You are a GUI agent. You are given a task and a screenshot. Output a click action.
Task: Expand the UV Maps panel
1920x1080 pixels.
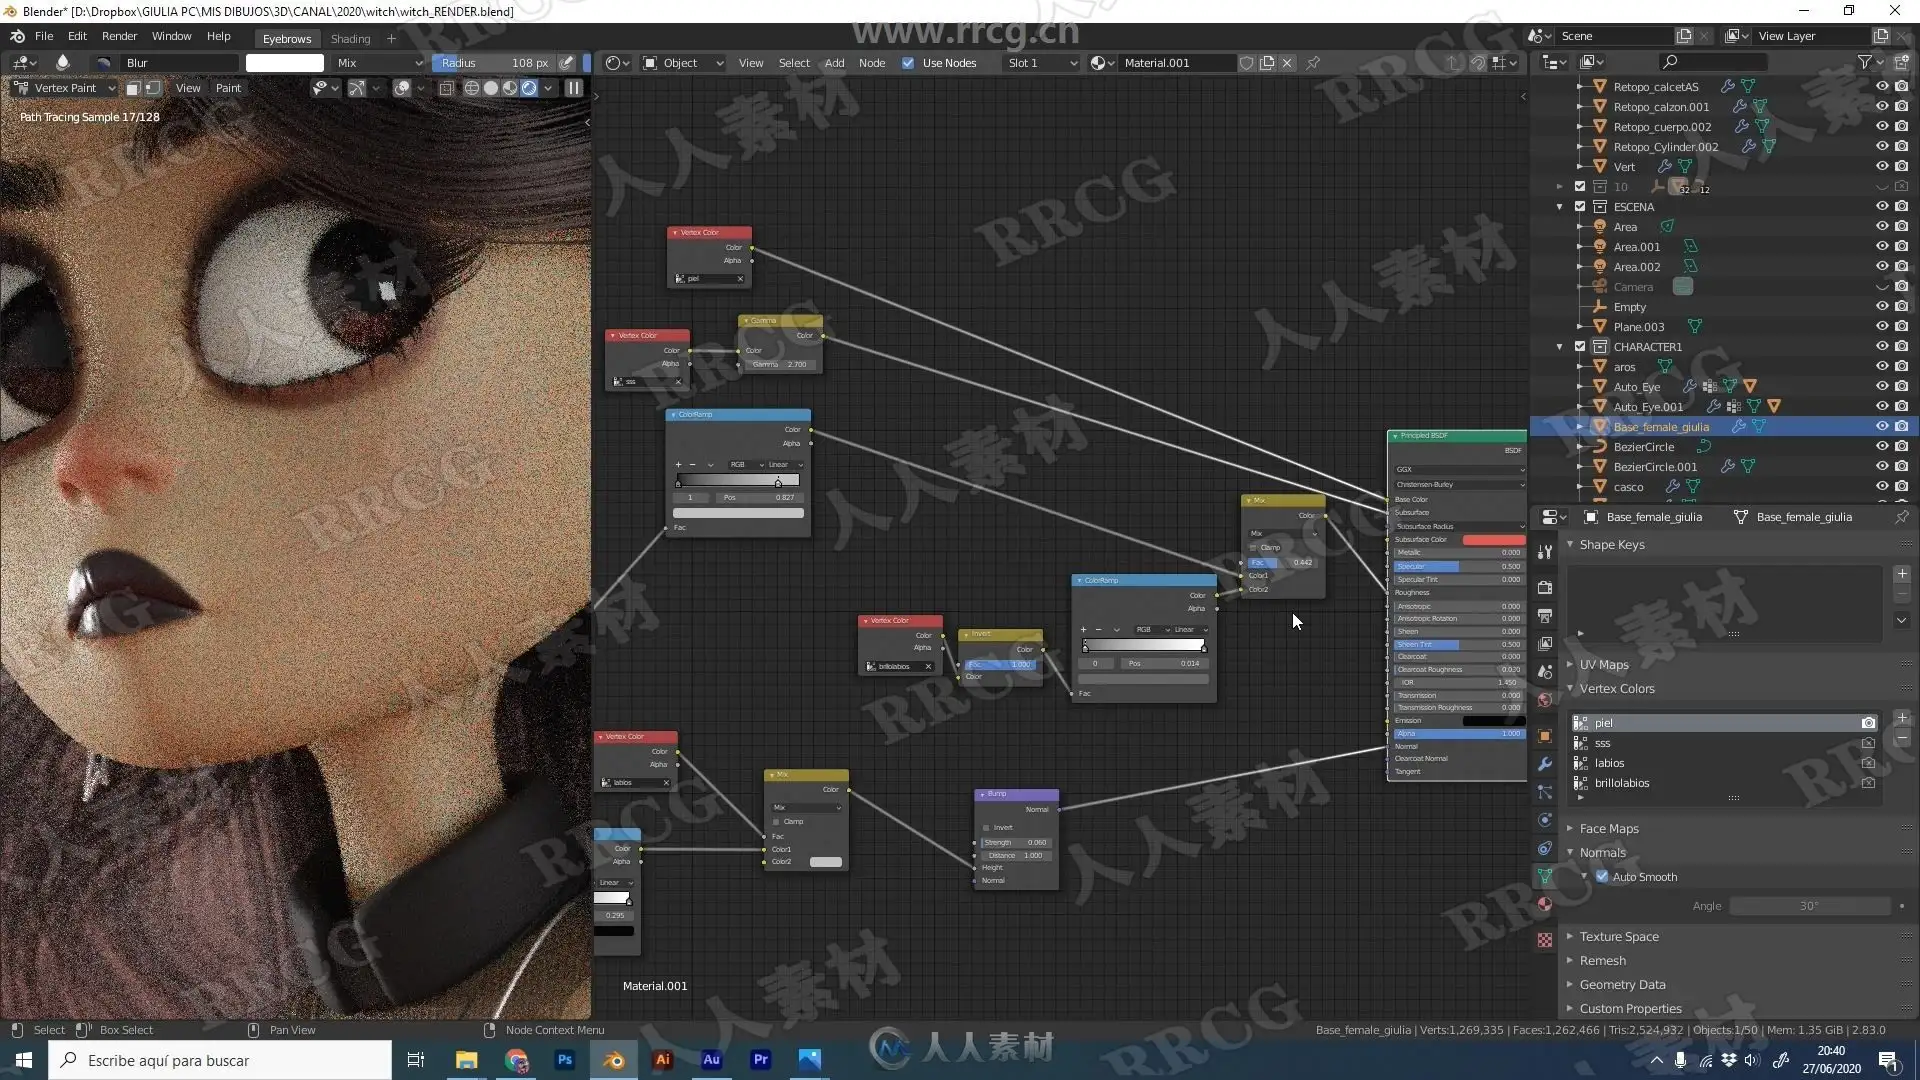(1604, 665)
